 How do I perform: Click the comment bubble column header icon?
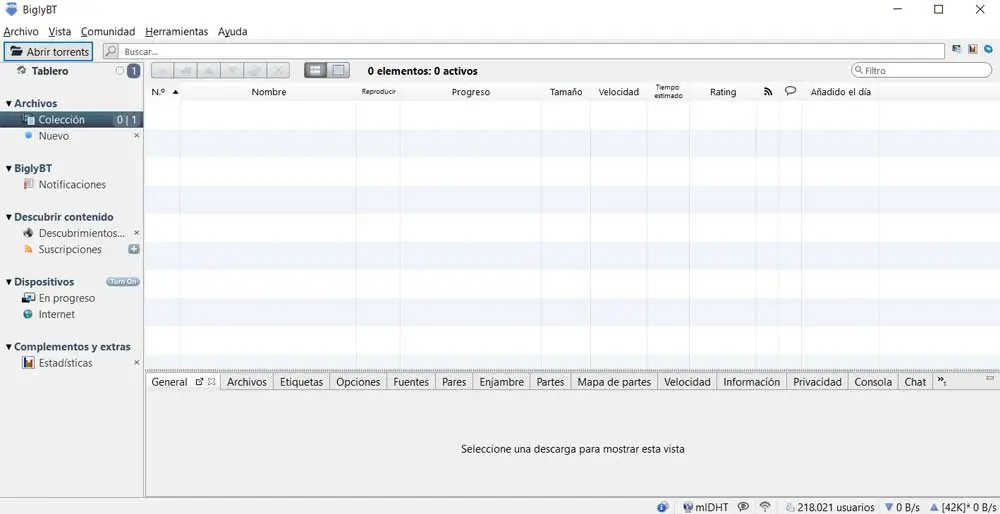tap(790, 91)
